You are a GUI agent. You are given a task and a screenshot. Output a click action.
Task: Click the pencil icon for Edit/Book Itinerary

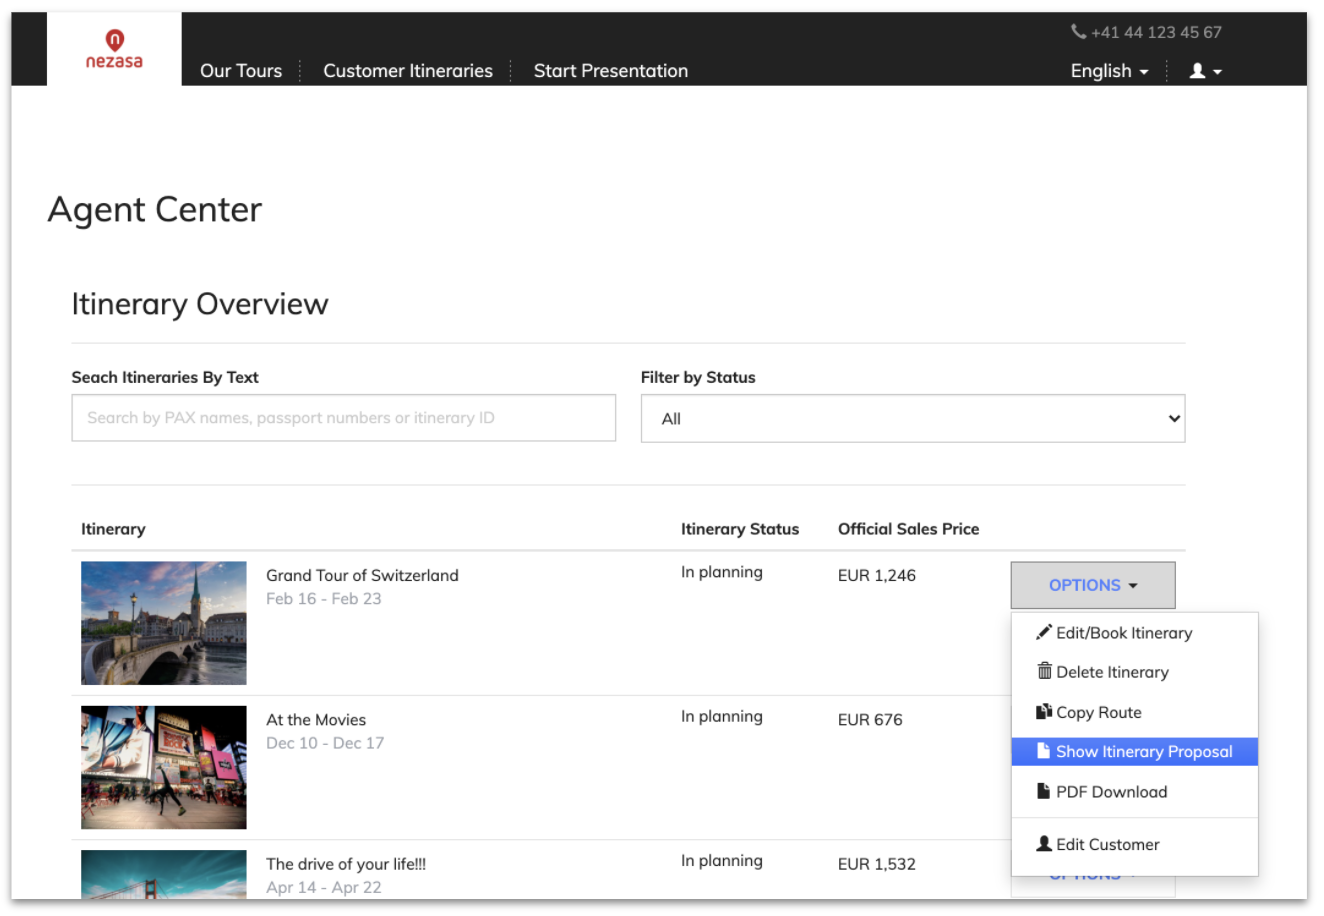coord(1044,632)
